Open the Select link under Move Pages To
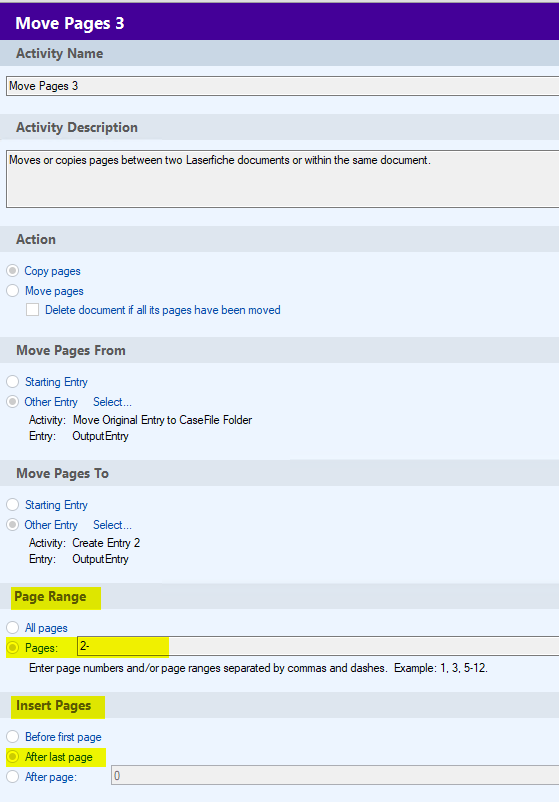Viewport: 559px width, 802px height. coord(112,525)
